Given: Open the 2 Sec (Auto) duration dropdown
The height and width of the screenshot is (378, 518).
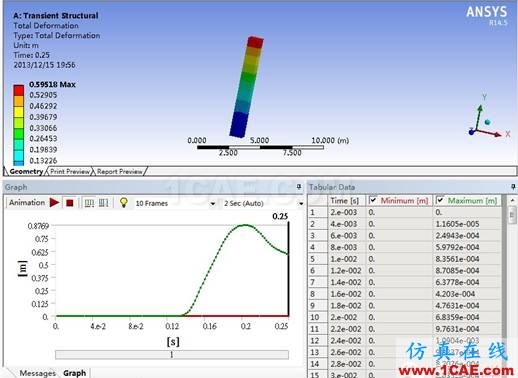Looking at the screenshot, I should (301, 204).
